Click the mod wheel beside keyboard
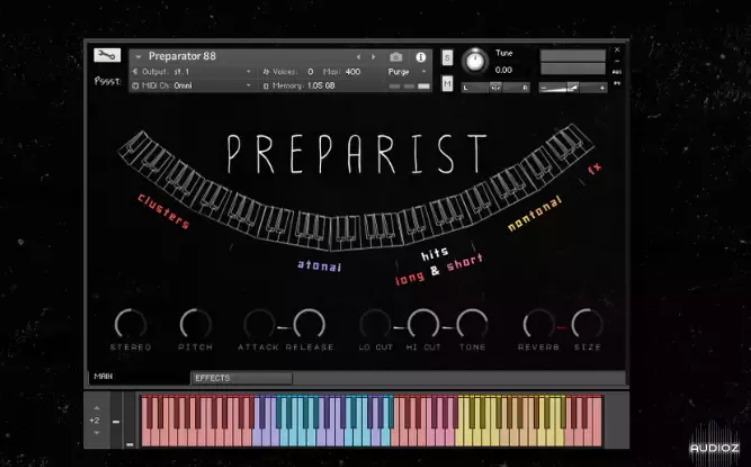Viewport: 751px width, 467px height. (130, 421)
